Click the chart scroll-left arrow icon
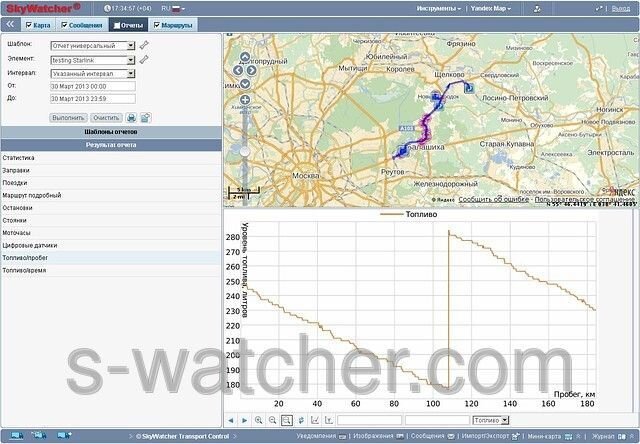 click(231, 420)
